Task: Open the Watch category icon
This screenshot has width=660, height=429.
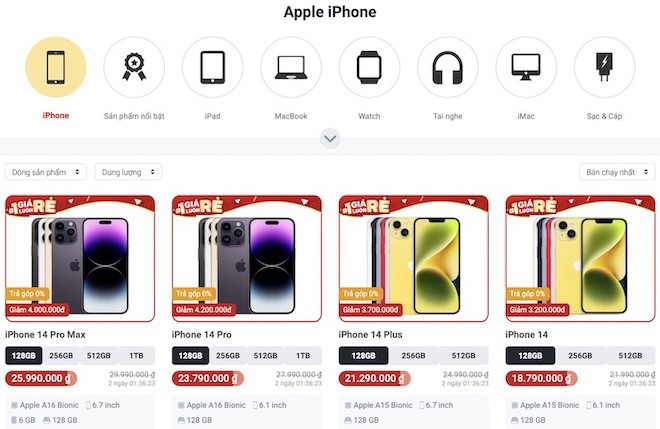Action: 369,67
